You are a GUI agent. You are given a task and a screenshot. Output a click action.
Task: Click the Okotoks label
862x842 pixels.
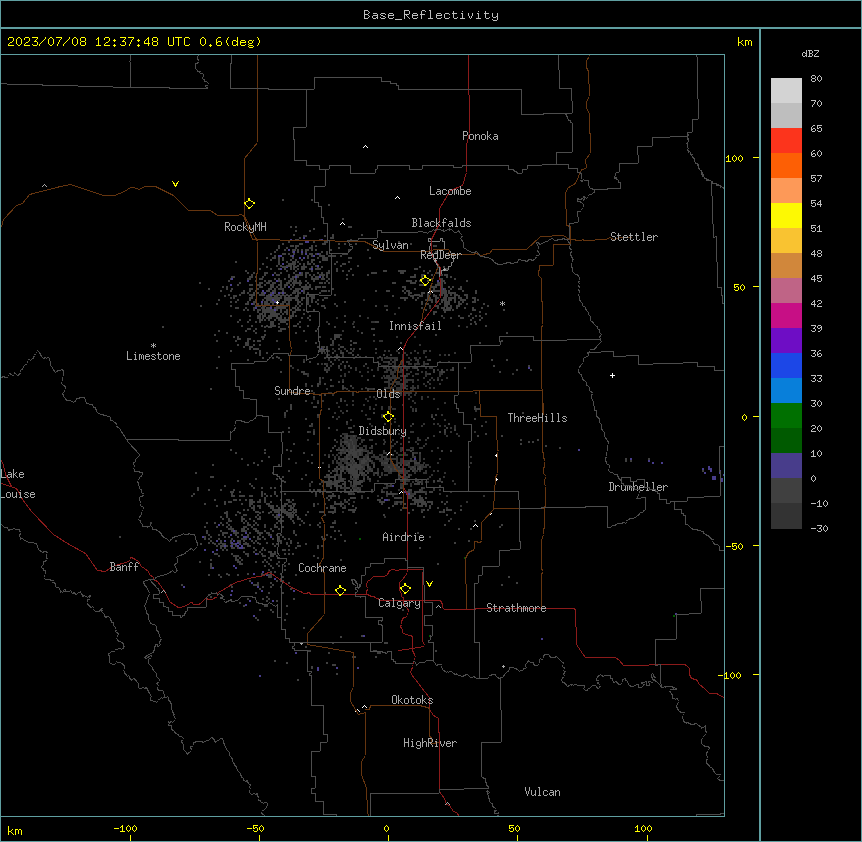412,700
